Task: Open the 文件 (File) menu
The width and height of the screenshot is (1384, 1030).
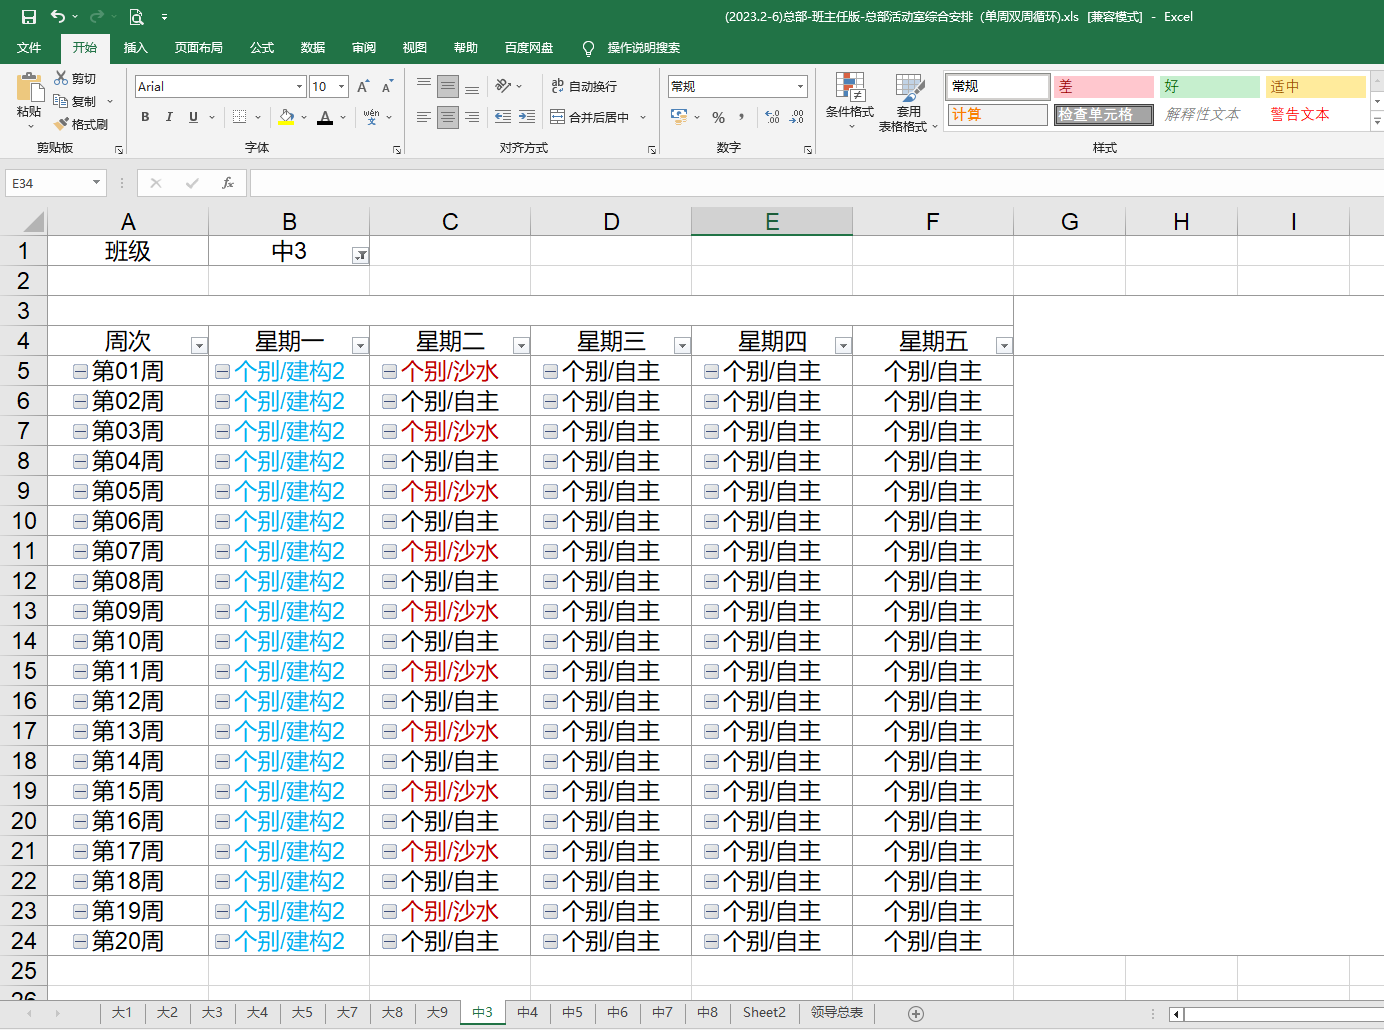Action: [29, 48]
